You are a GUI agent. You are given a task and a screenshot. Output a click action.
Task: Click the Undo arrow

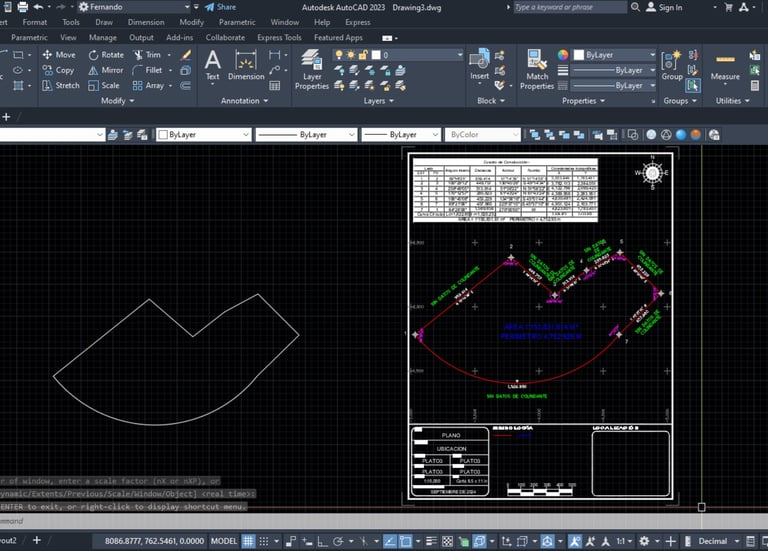coord(38,7)
